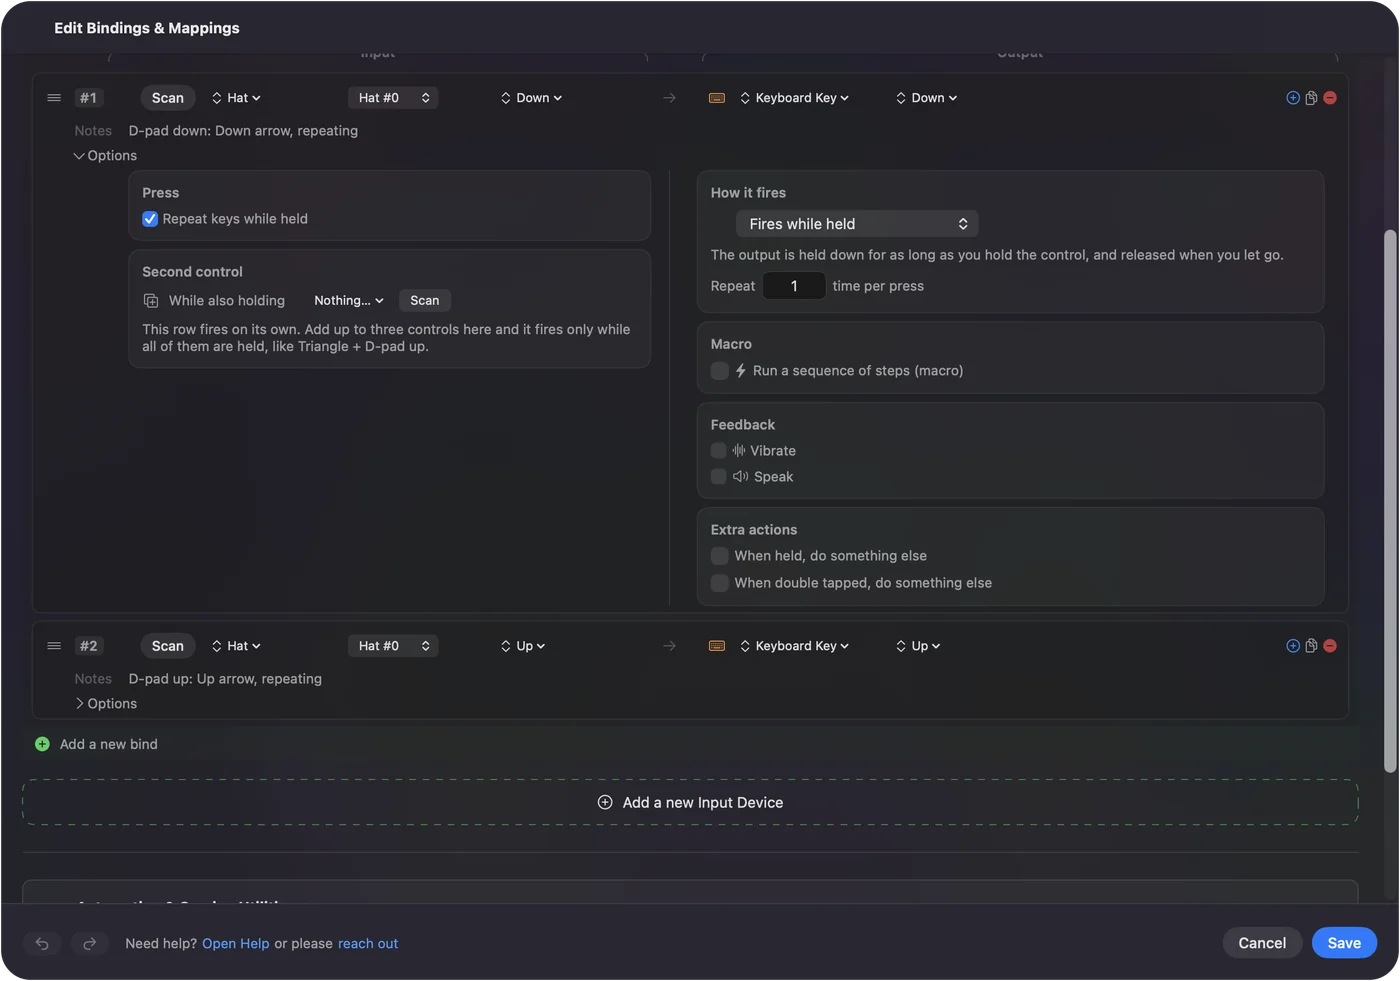This screenshot has width=1400, height=981.
Task: Open Keyboard Key dropdown in row #1
Action: coord(795,98)
